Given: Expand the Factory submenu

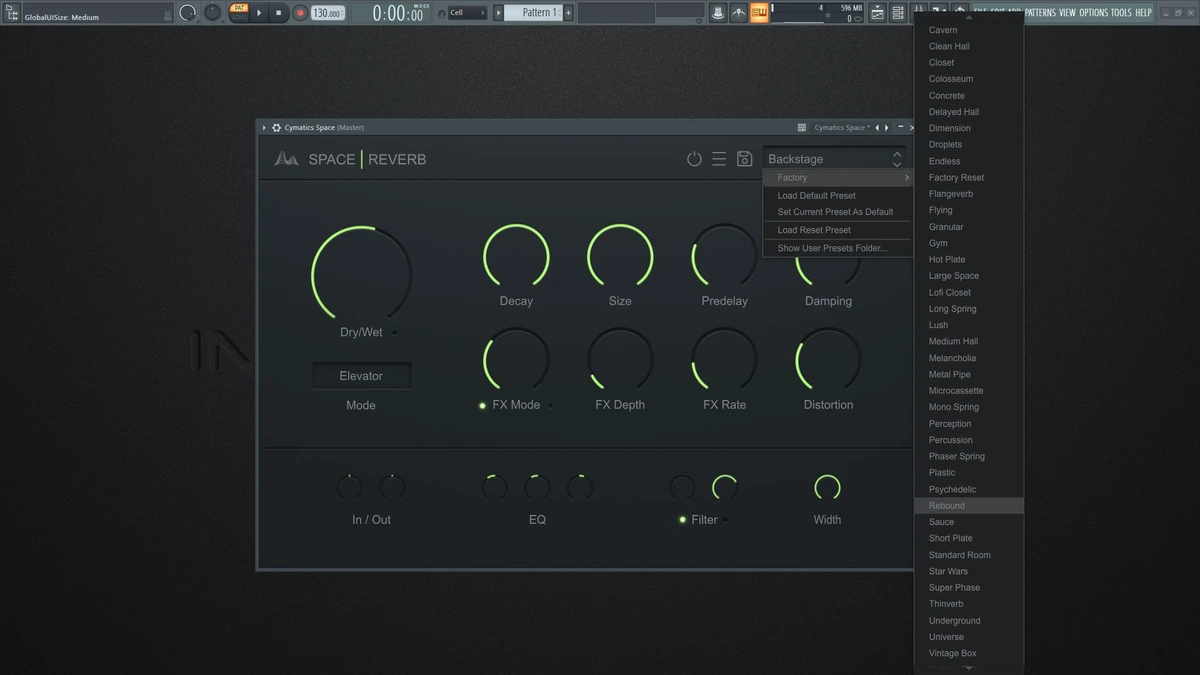Looking at the screenshot, I should [838, 178].
